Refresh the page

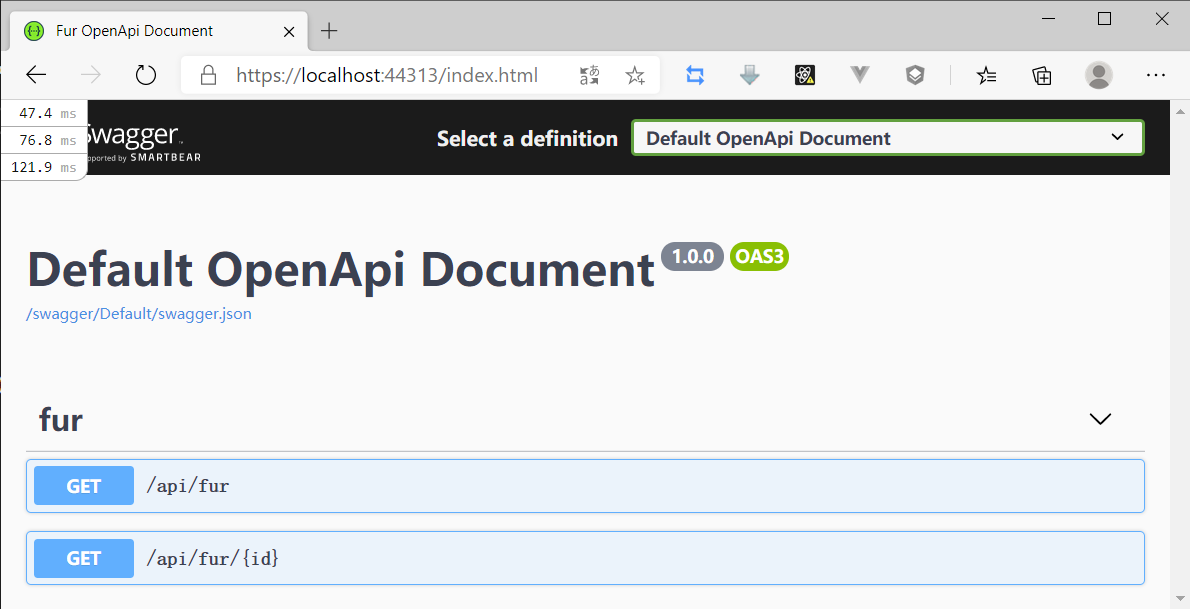point(146,75)
